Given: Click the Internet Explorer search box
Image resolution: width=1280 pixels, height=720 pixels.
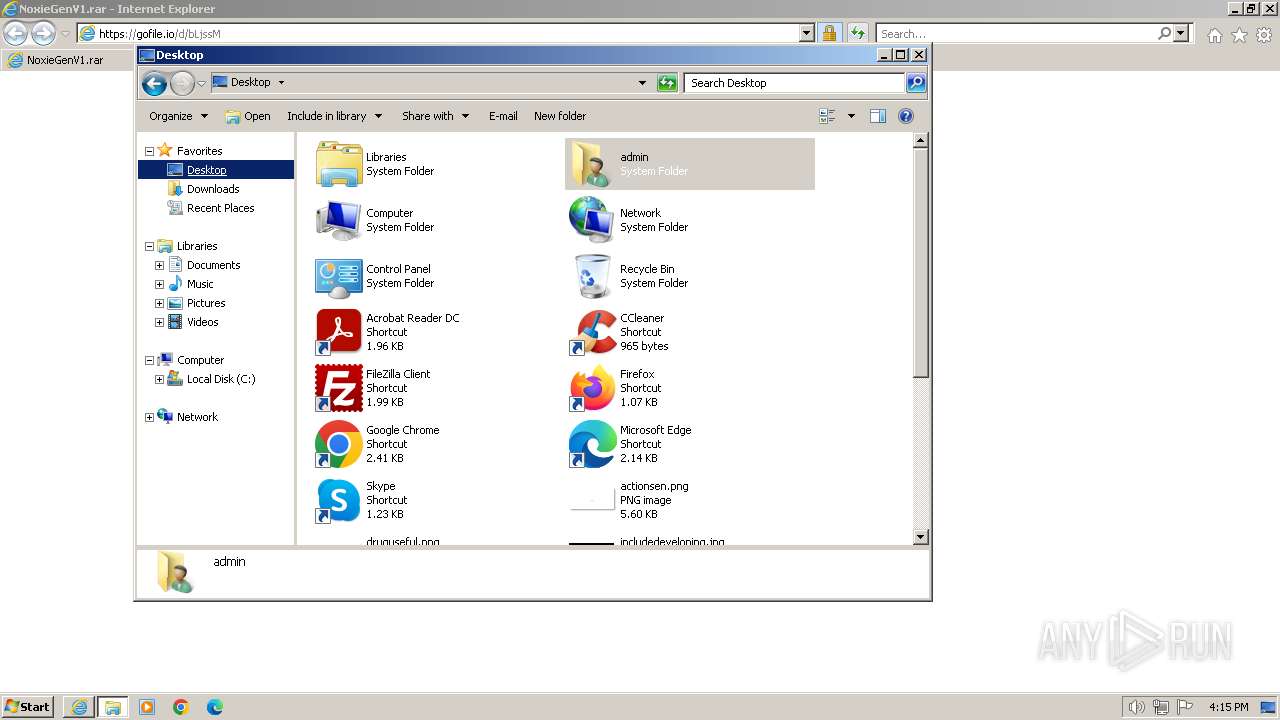Looking at the screenshot, I should [x=1016, y=33].
